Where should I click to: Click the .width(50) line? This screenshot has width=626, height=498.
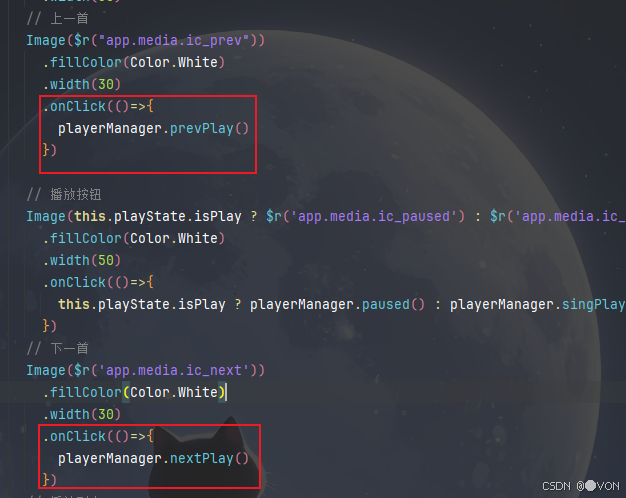[81, 260]
